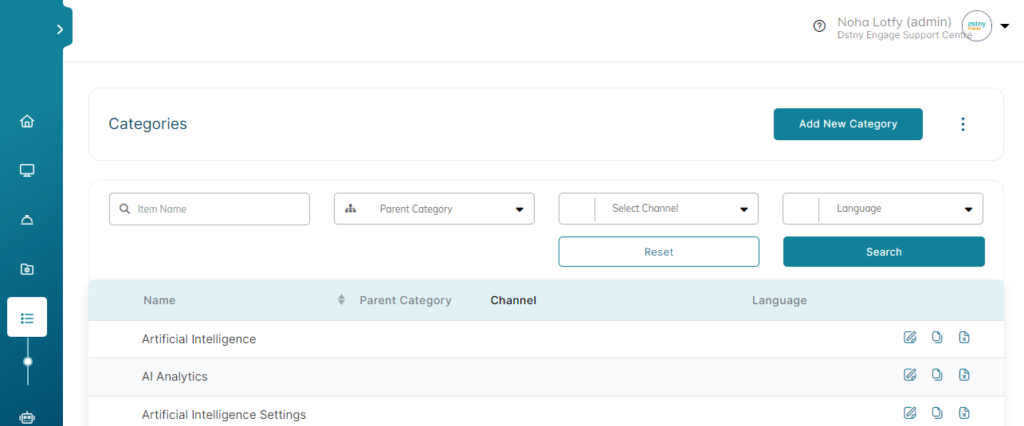Expand the sidebar with chevron arrow

click(x=60, y=29)
